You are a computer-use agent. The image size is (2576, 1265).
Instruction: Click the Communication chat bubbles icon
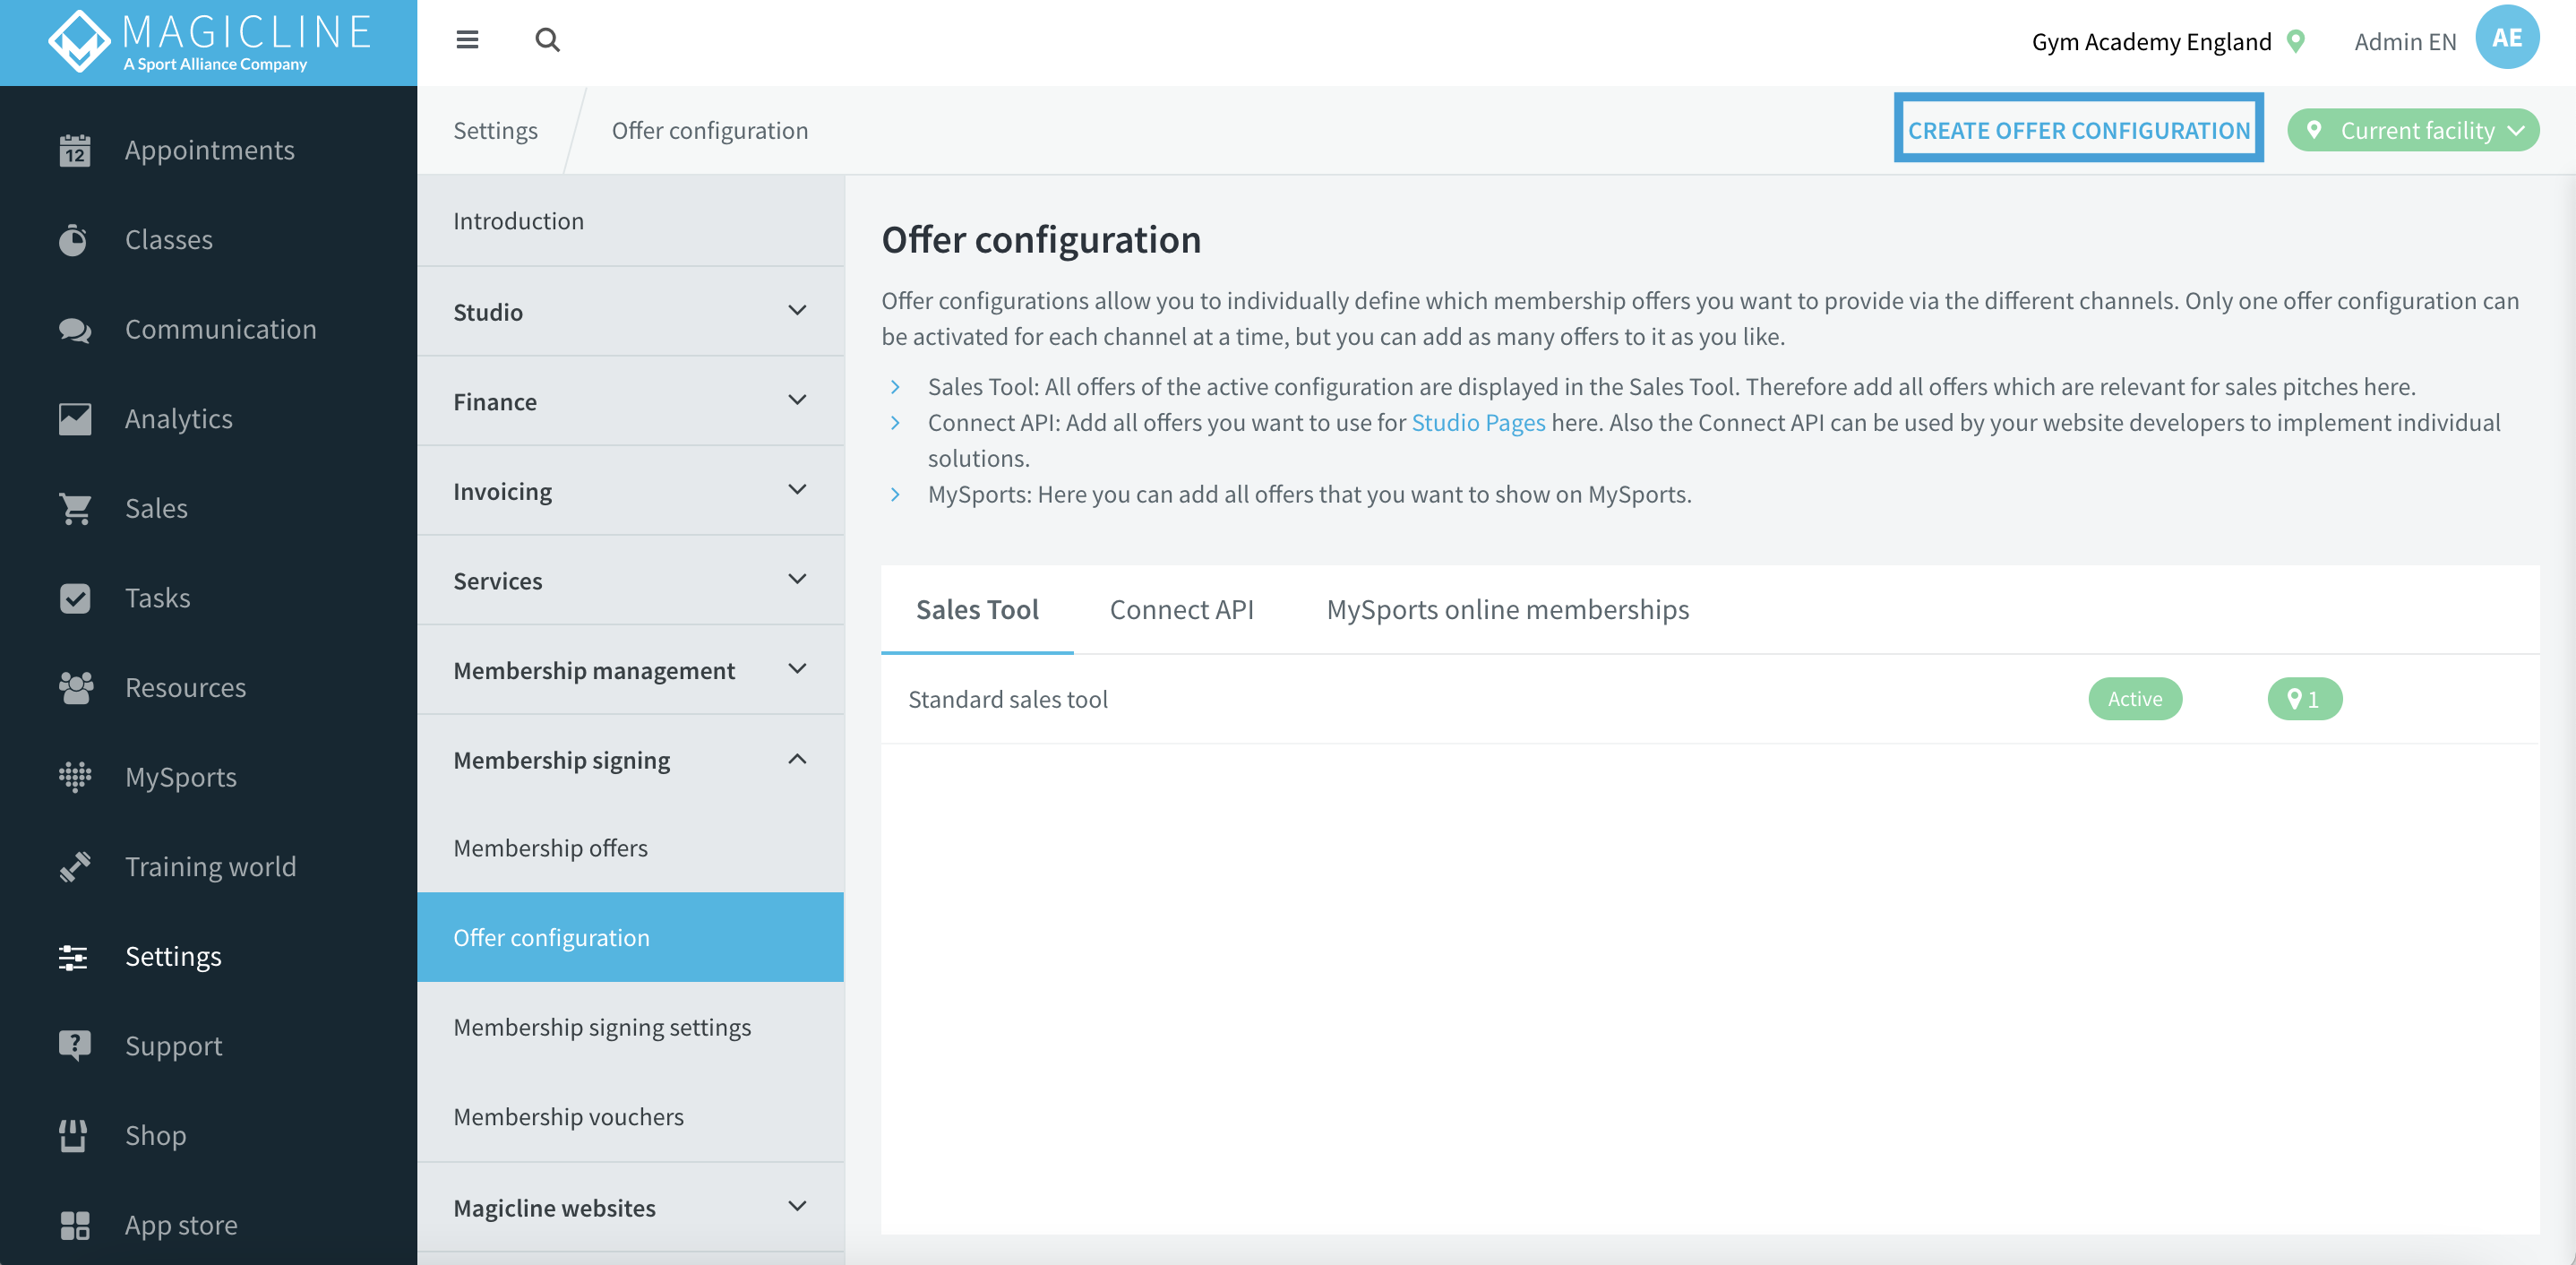tap(75, 330)
